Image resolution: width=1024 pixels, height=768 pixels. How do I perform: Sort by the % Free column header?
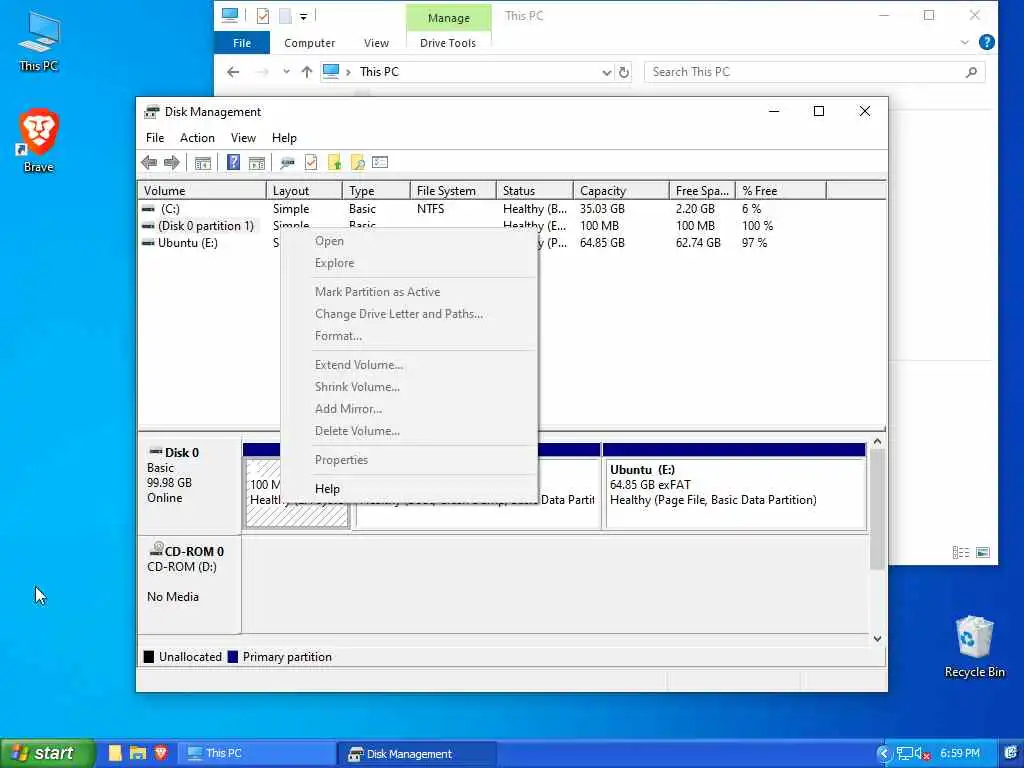click(x=780, y=191)
